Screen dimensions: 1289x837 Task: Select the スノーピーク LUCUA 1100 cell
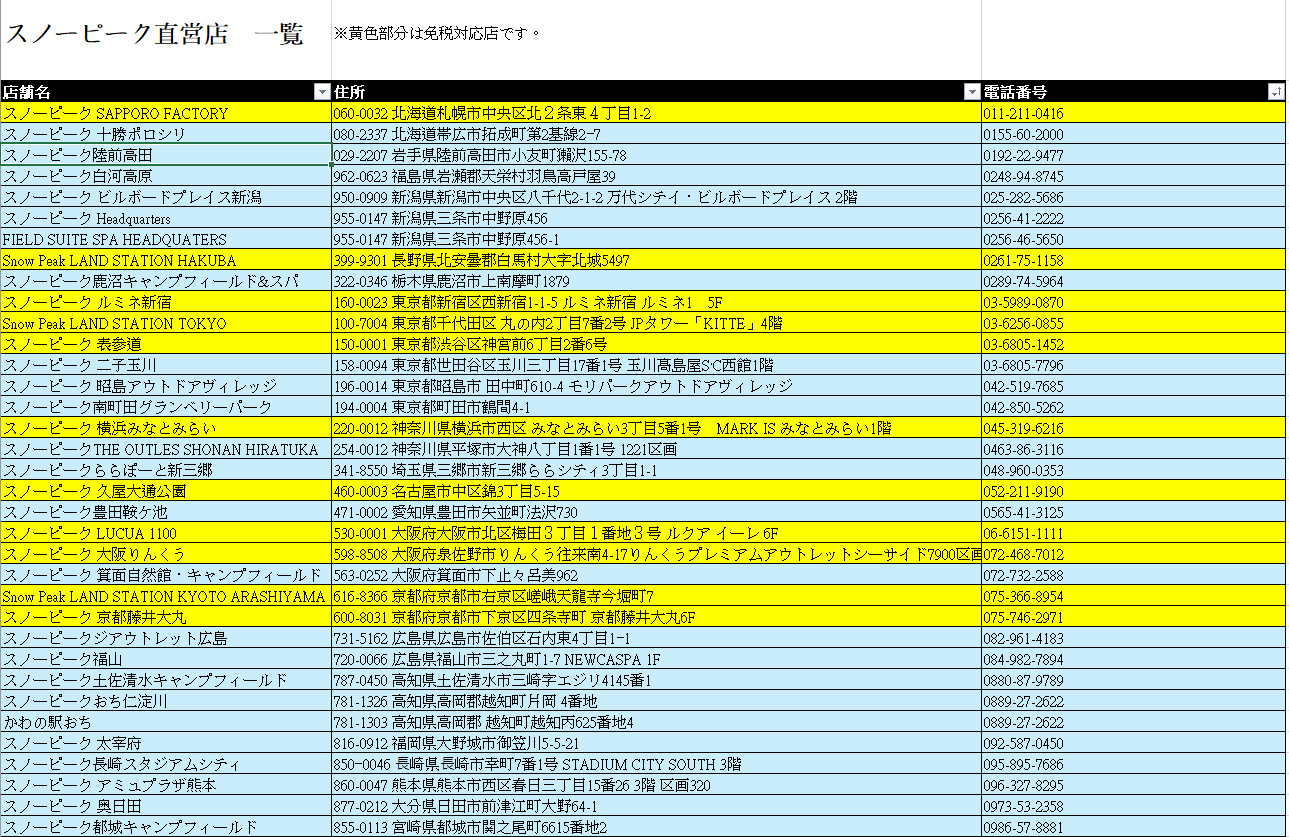166,534
